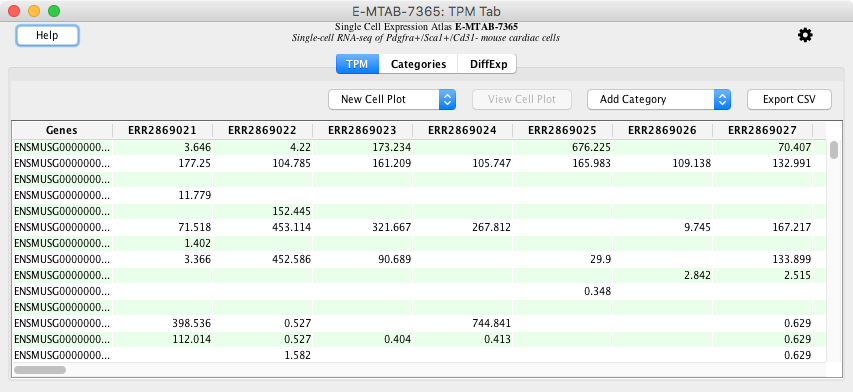Image resolution: width=853 pixels, height=392 pixels.
Task: Select cell with value 112.014
Action: [x=162, y=339]
